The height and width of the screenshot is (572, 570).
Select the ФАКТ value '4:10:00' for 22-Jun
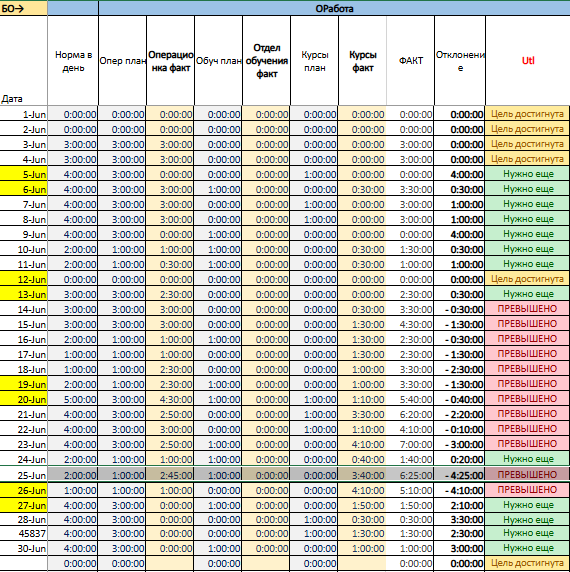coord(411,429)
